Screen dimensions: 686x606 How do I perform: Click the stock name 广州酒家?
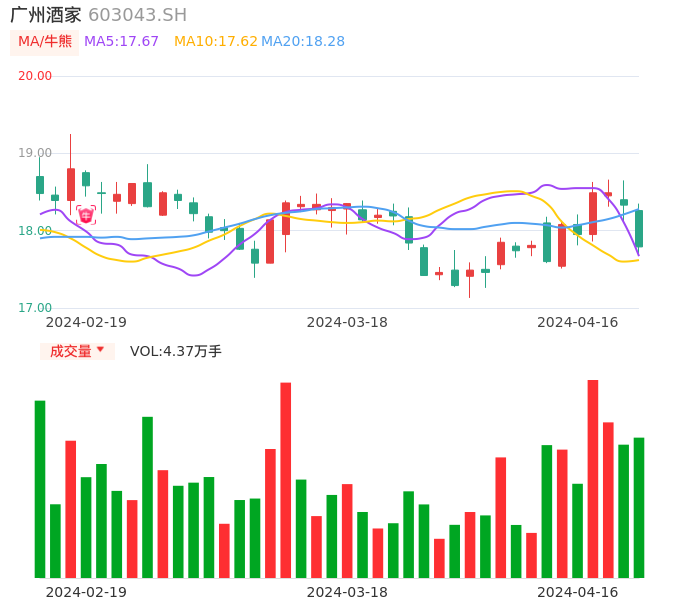(x=46, y=15)
